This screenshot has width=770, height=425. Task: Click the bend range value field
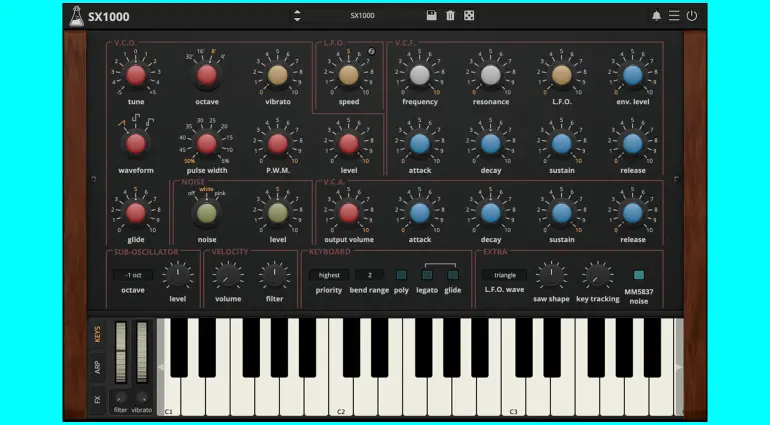(369, 275)
